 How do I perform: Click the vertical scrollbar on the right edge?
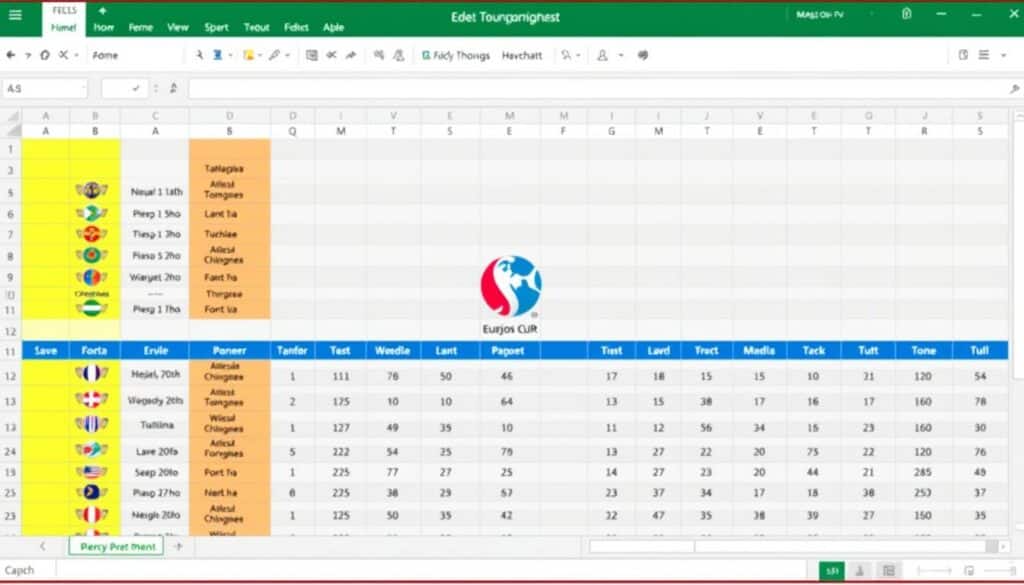pyautogui.click(x=1019, y=245)
